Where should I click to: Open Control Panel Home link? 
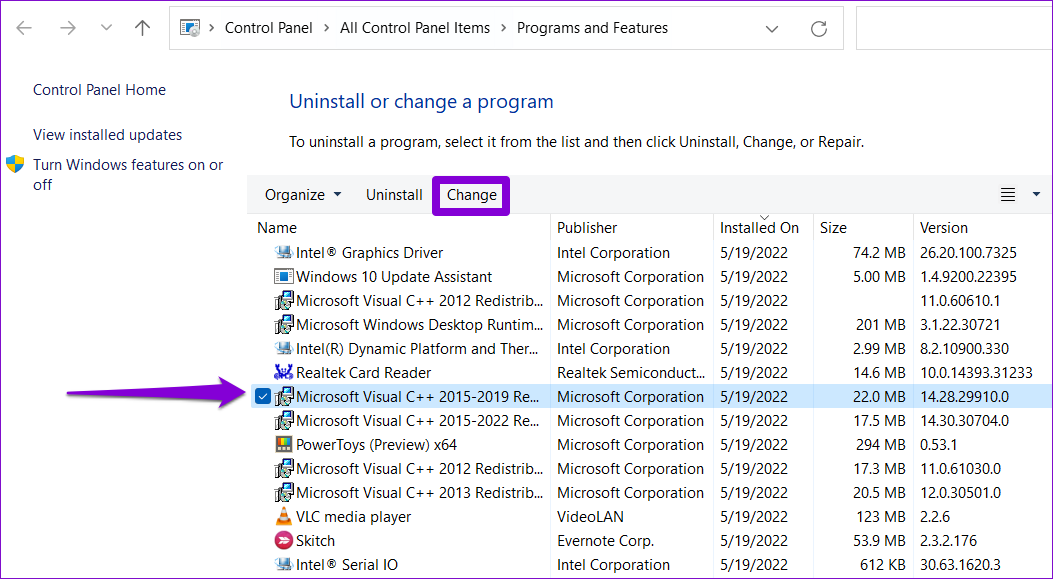pos(99,90)
